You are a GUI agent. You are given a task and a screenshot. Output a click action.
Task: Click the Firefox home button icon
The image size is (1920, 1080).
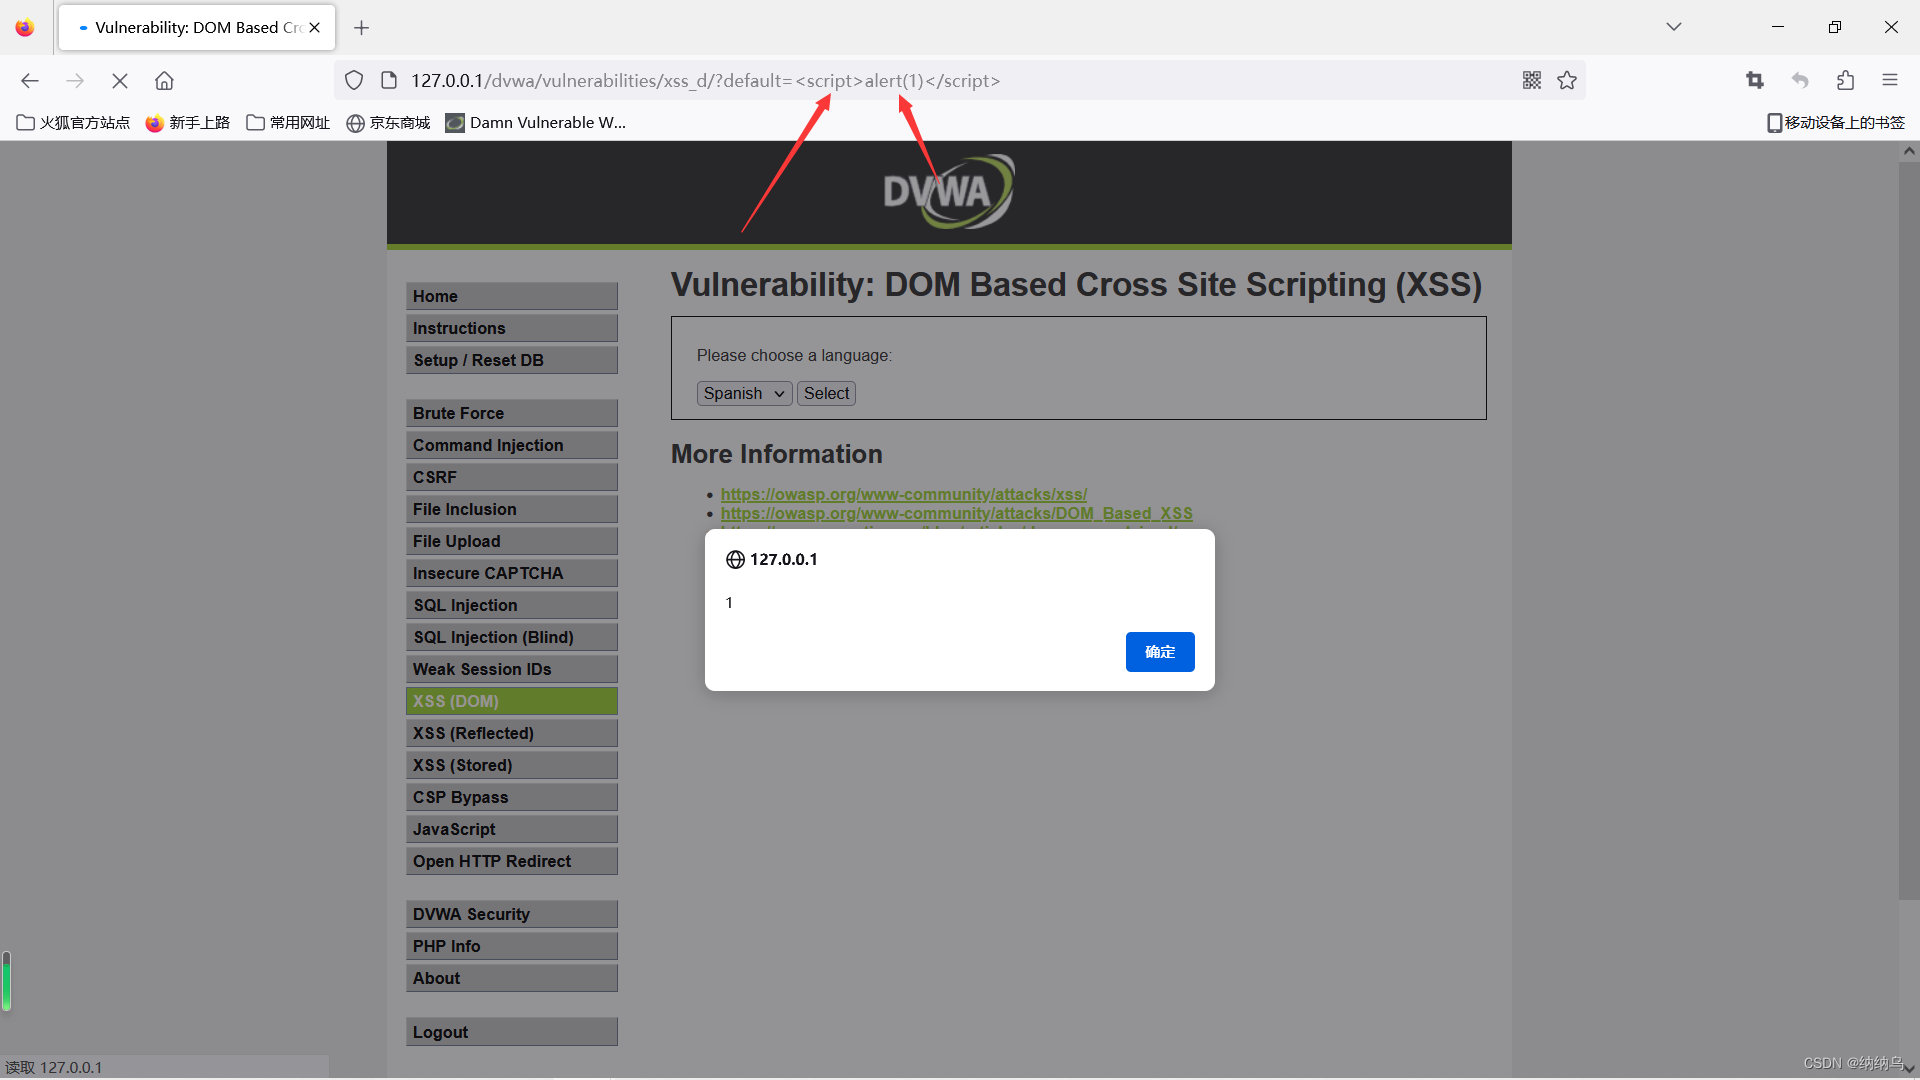coord(165,80)
